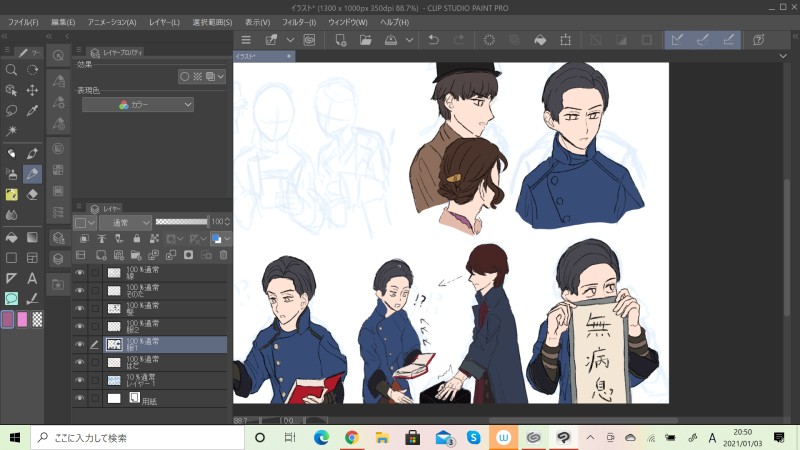Image resolution: width=800 pixels, height=450 pixels.
Task: Select the Eyedropper tool
Action: point(32,111)
